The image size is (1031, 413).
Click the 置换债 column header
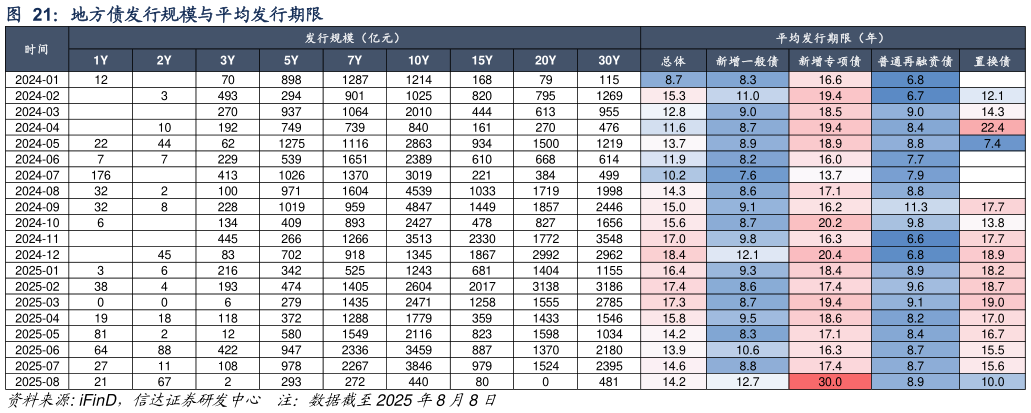coord(992,61)
